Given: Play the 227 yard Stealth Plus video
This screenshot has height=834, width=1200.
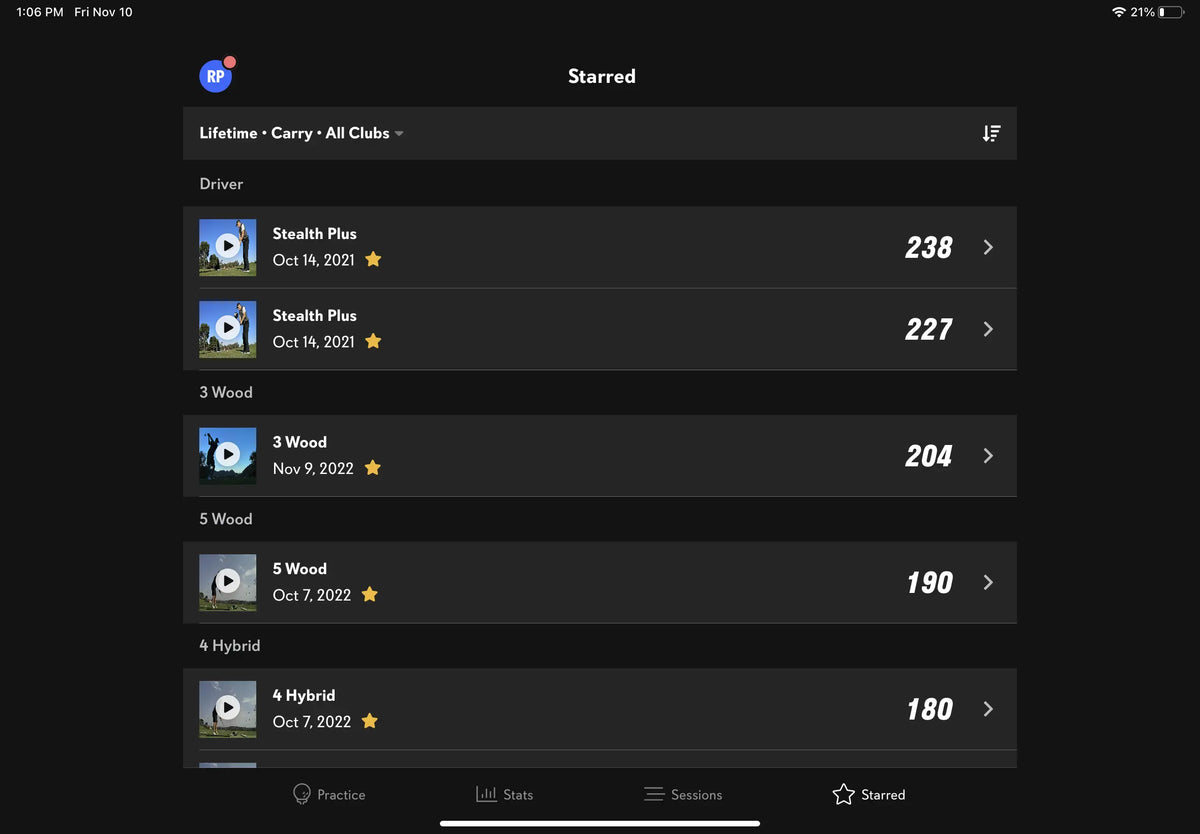Looking at the screenshot, I should click(x=228, y=329).
